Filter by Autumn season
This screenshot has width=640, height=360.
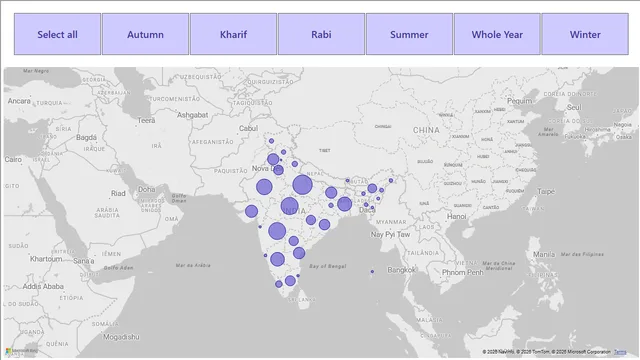point(145,34)
